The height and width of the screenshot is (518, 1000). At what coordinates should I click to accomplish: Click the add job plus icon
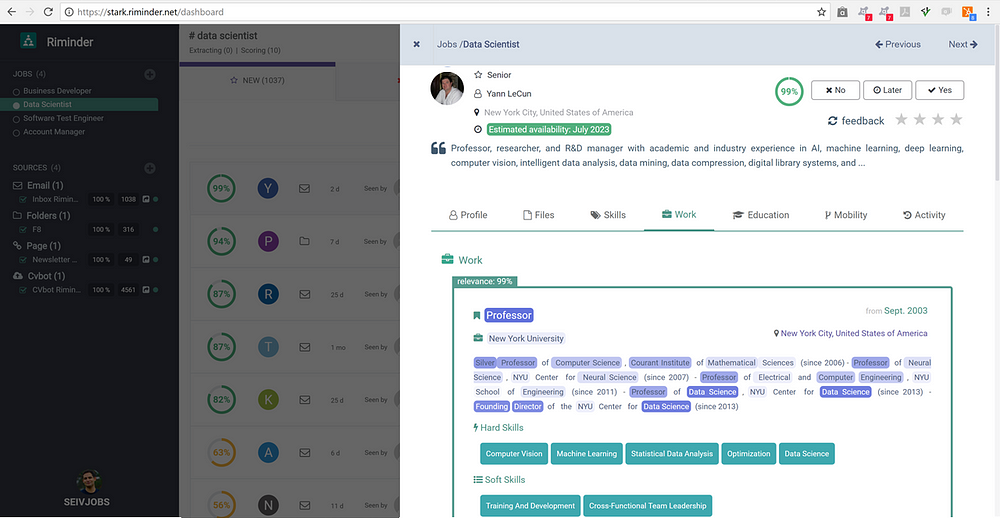[150, 74]
